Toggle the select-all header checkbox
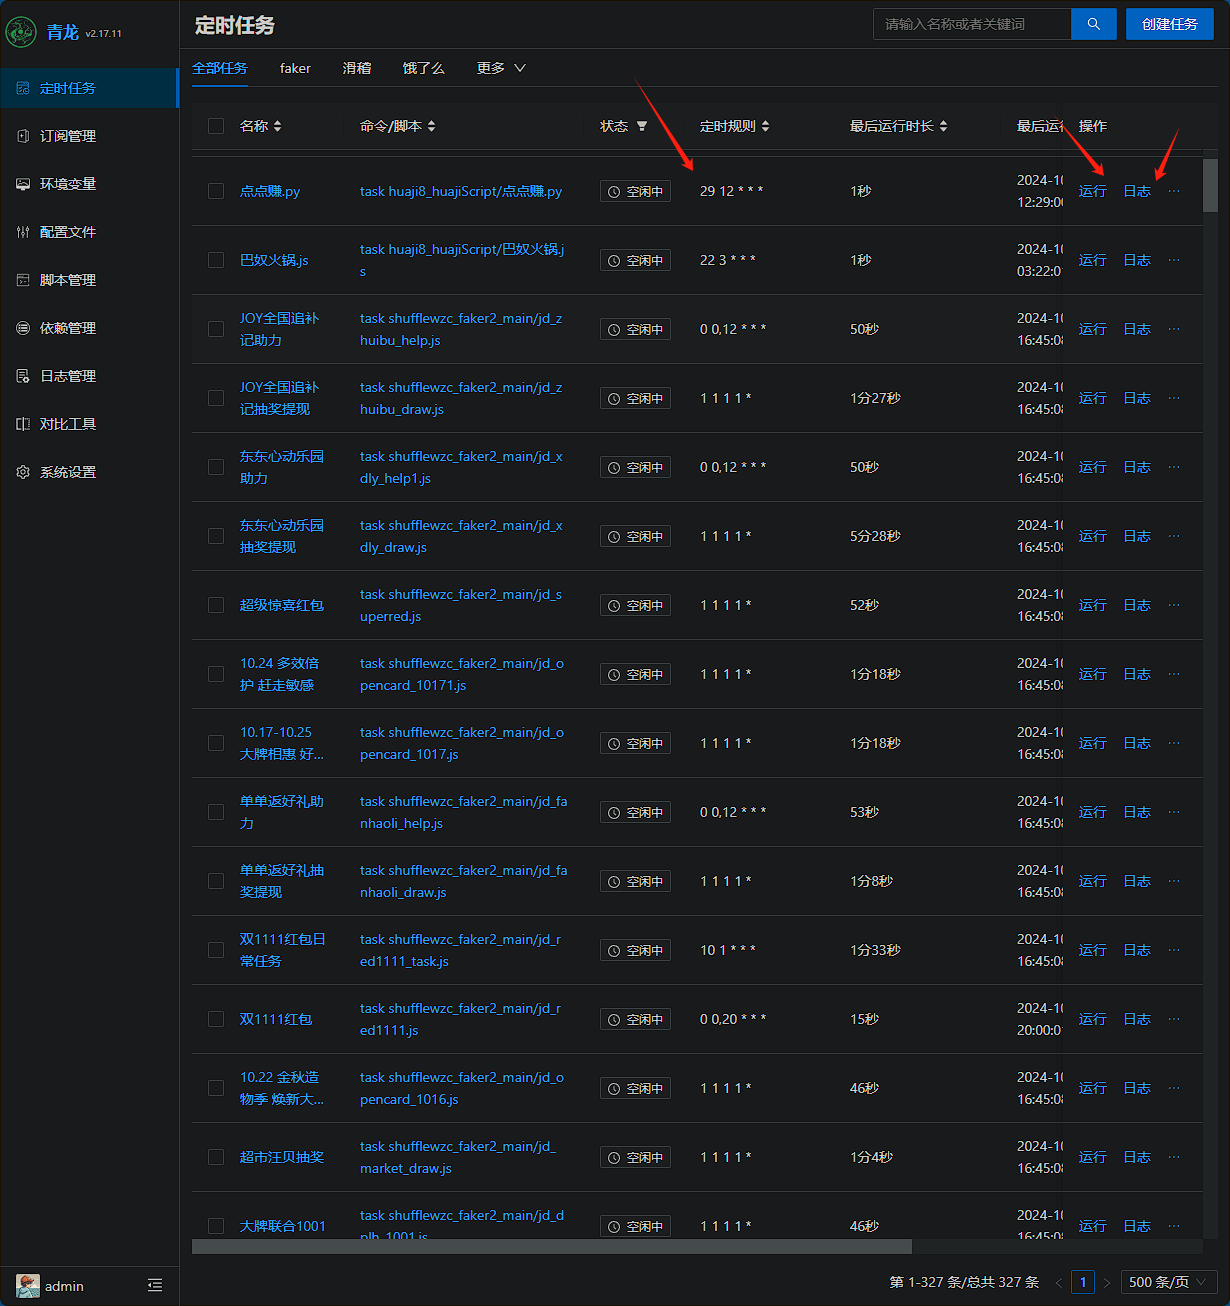Viewport: 1230px width, 1306px height. [x=216, y=126]
